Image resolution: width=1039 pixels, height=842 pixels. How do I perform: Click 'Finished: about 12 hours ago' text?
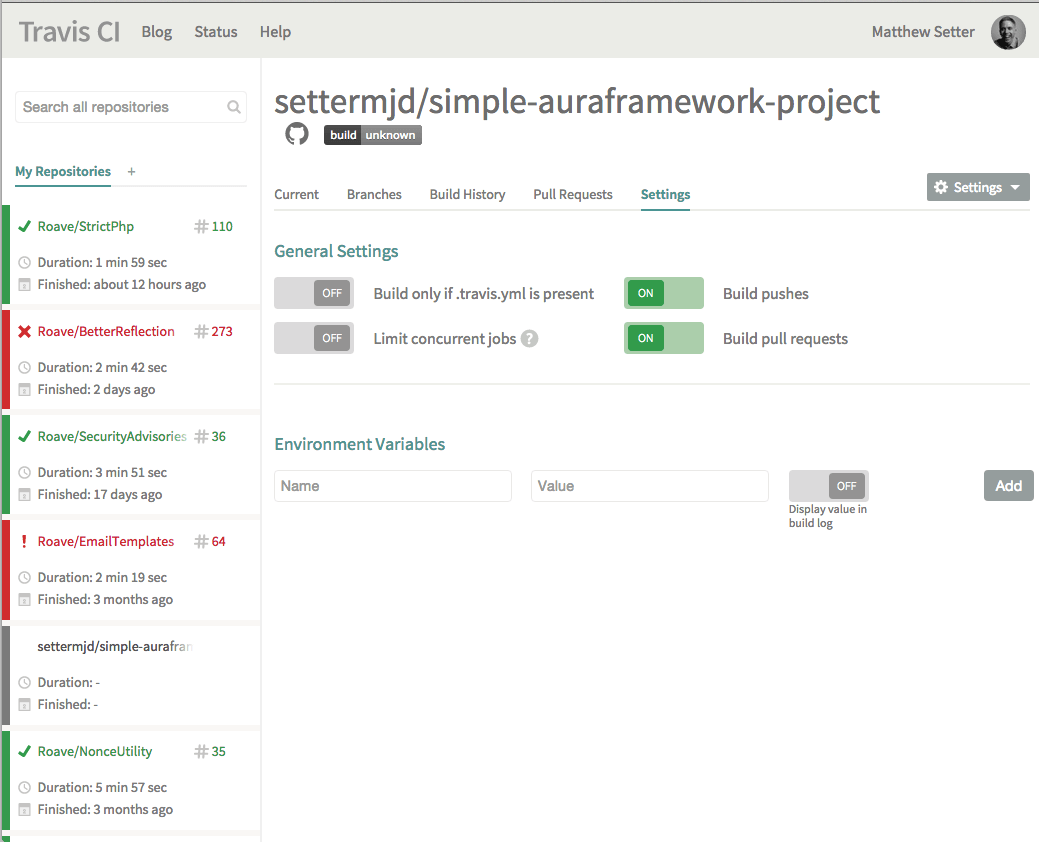[x=121, y=285]
